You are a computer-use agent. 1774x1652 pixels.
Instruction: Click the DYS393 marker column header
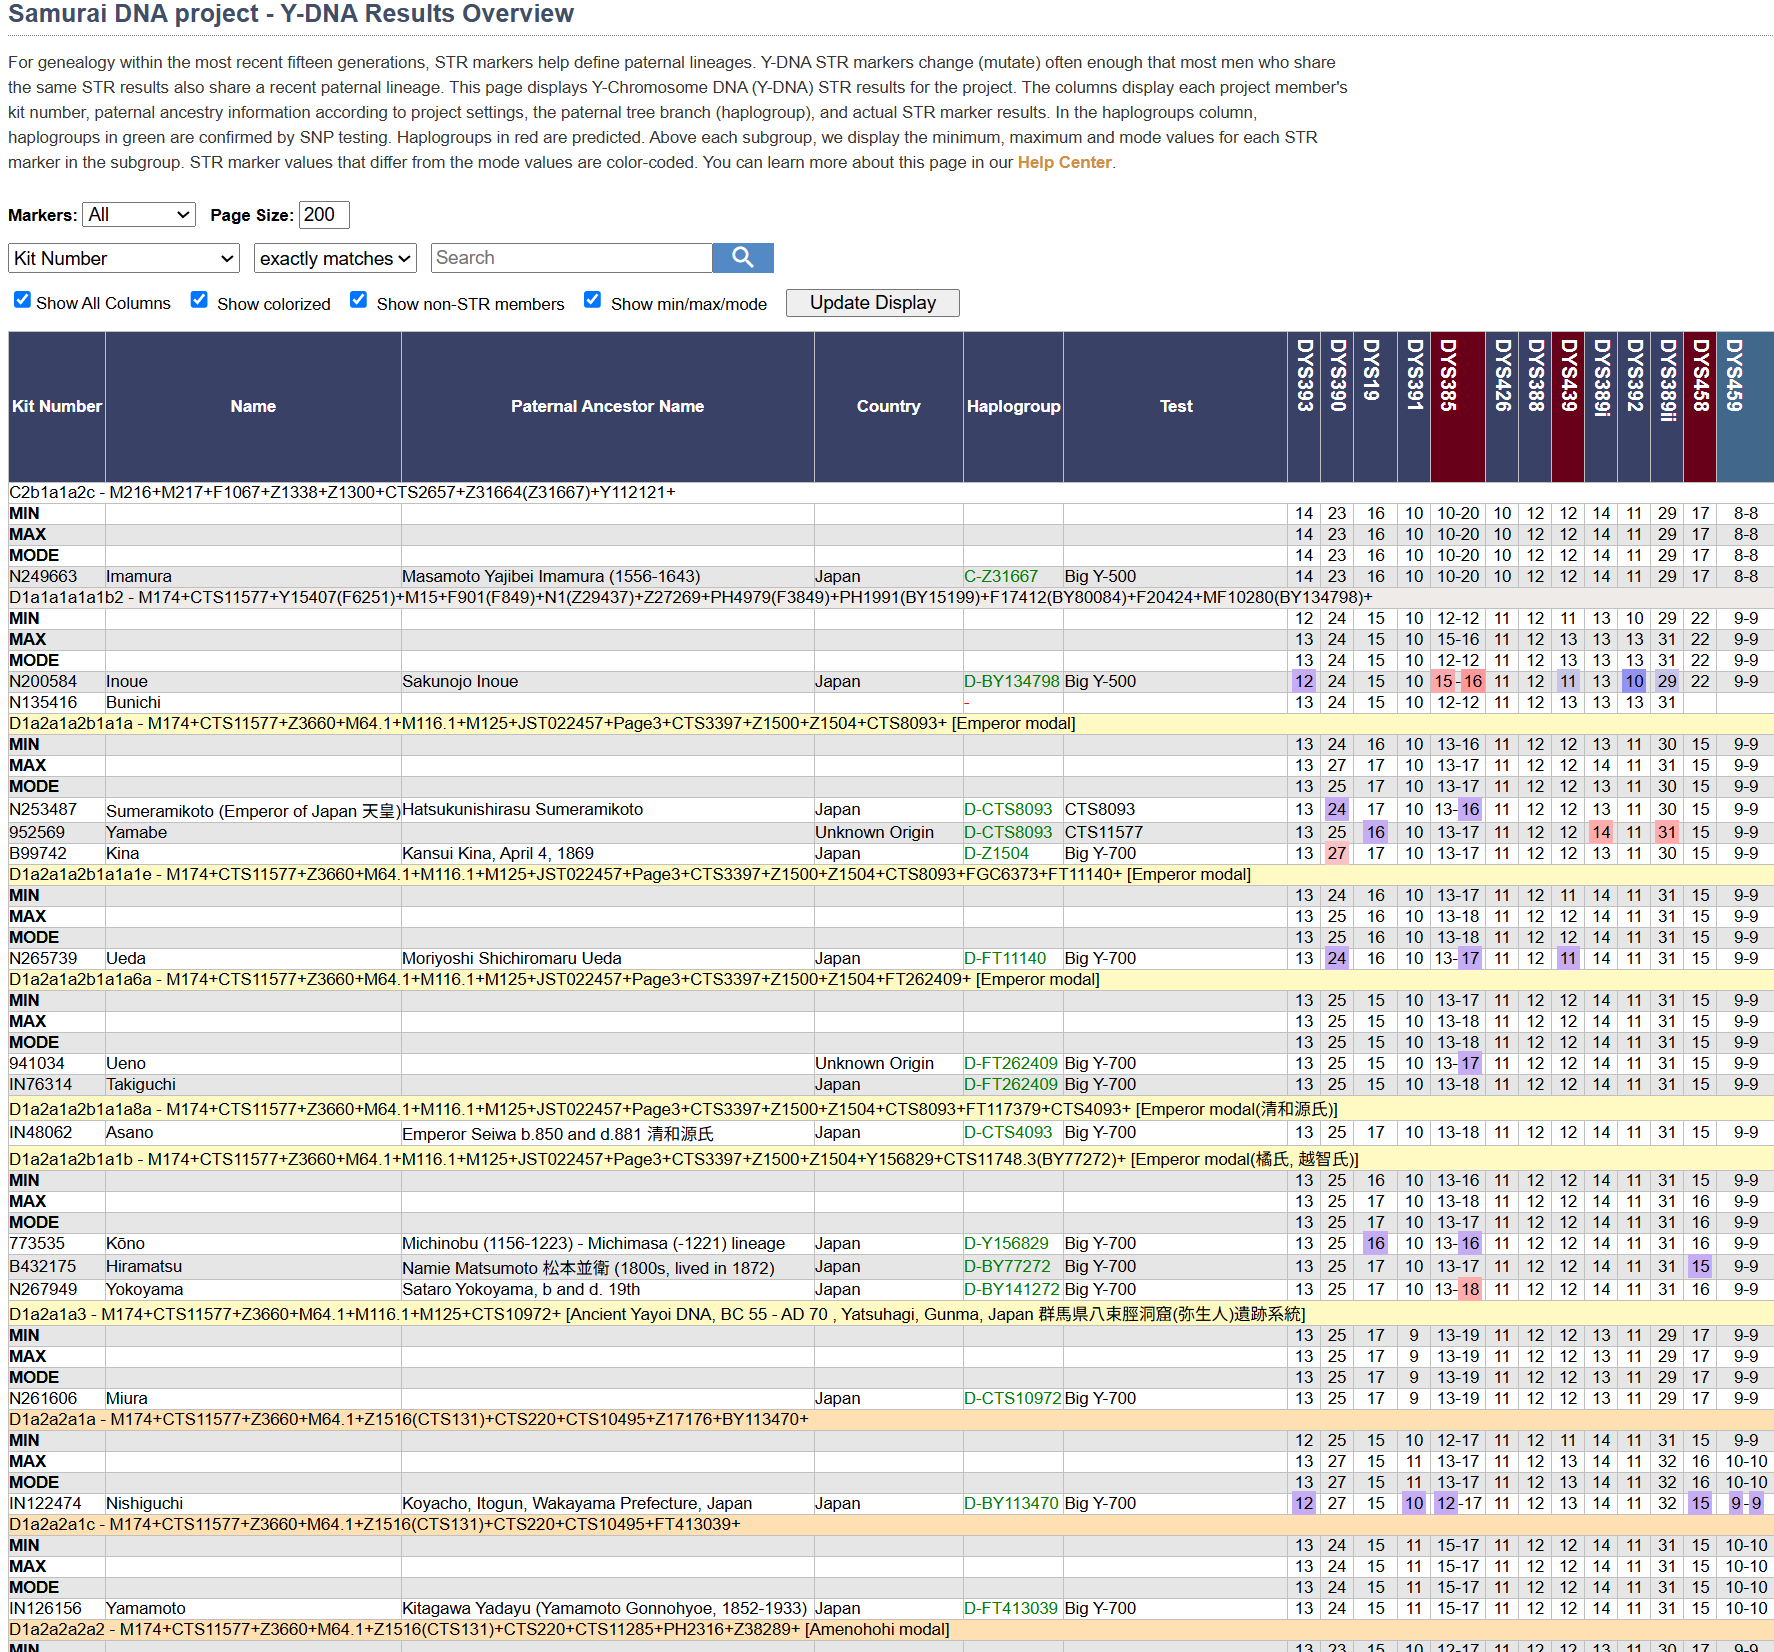pos(1304,376)
